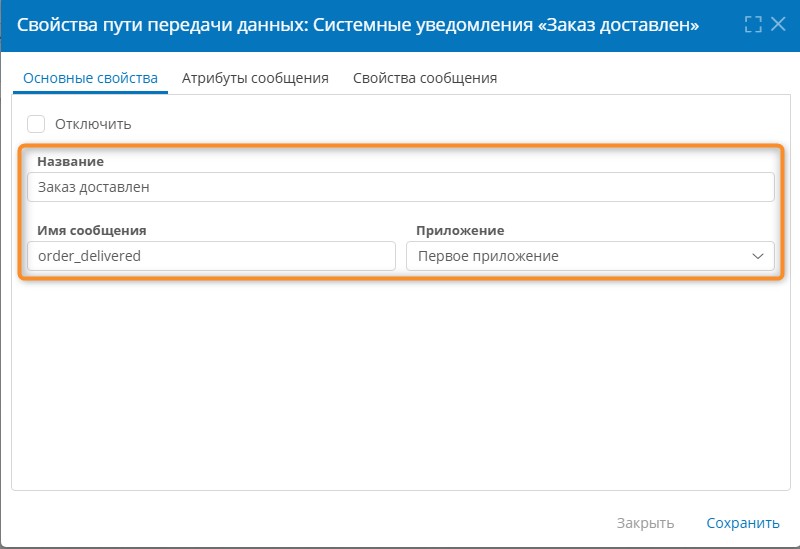Image resolution: width=800 pixels, height=549 pixels.
Task: Click the blank footer area left of Закрыть
Action: 300,523
